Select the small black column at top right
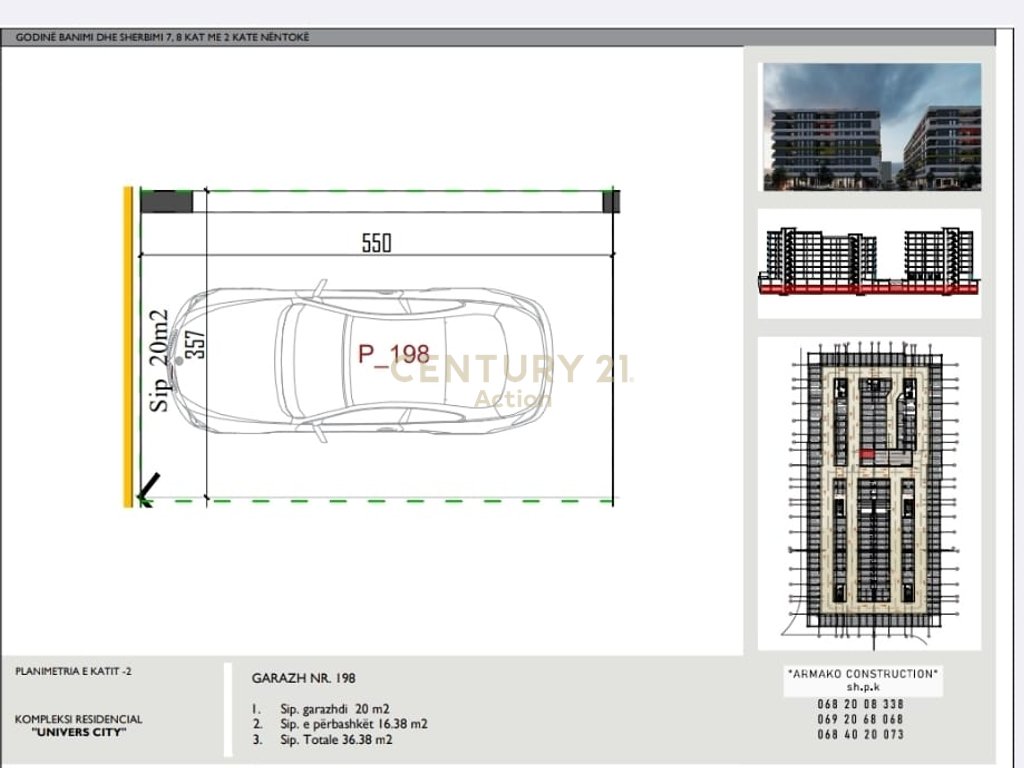The image size is (1024, 768). click(610, 201)
